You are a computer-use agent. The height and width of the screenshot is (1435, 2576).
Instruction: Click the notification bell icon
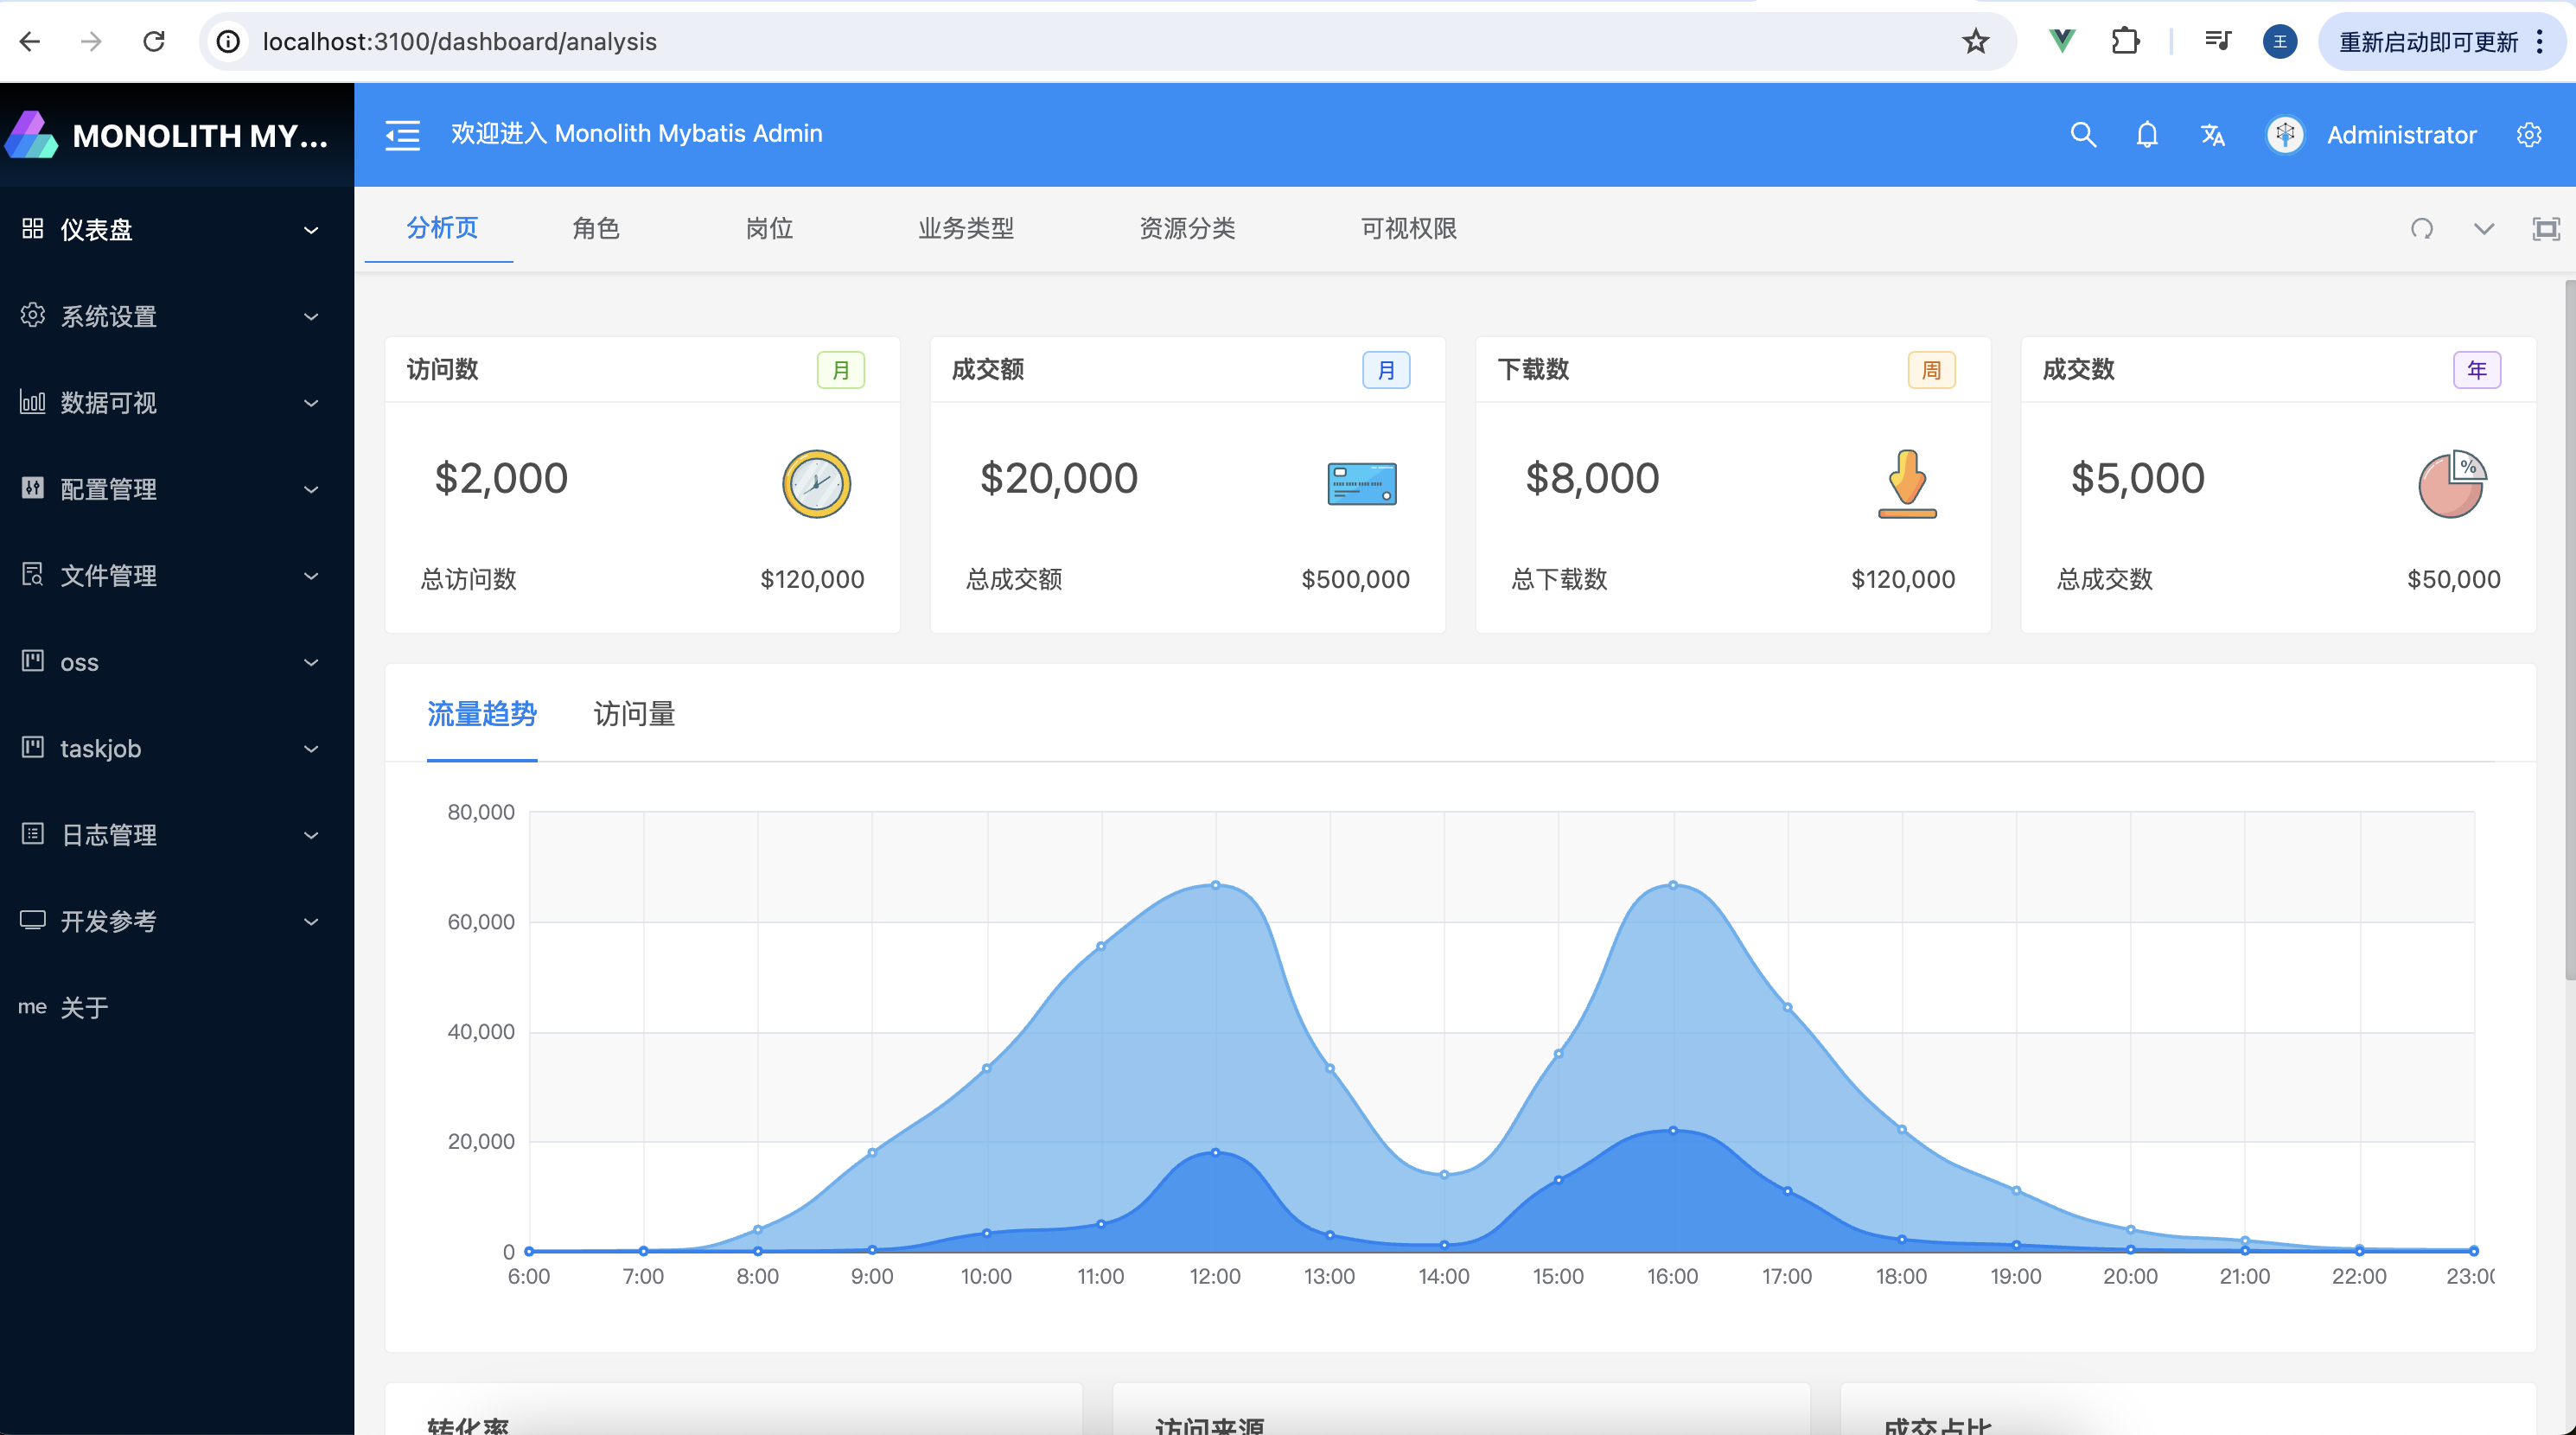coord(2147,135)
